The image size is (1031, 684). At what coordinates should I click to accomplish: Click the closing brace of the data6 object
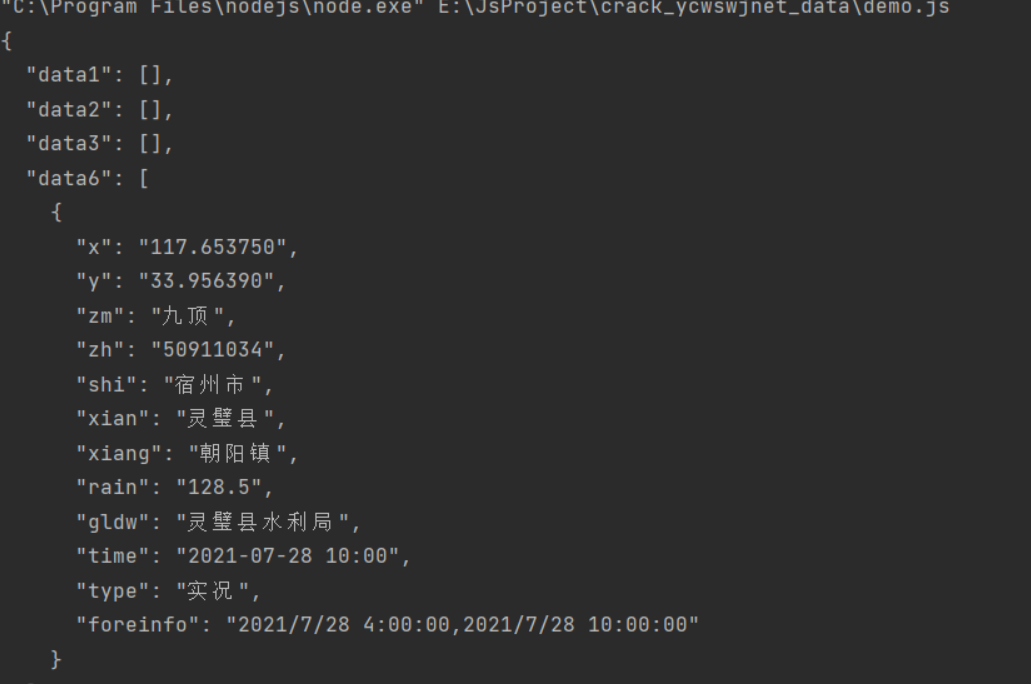click(56, 660)
